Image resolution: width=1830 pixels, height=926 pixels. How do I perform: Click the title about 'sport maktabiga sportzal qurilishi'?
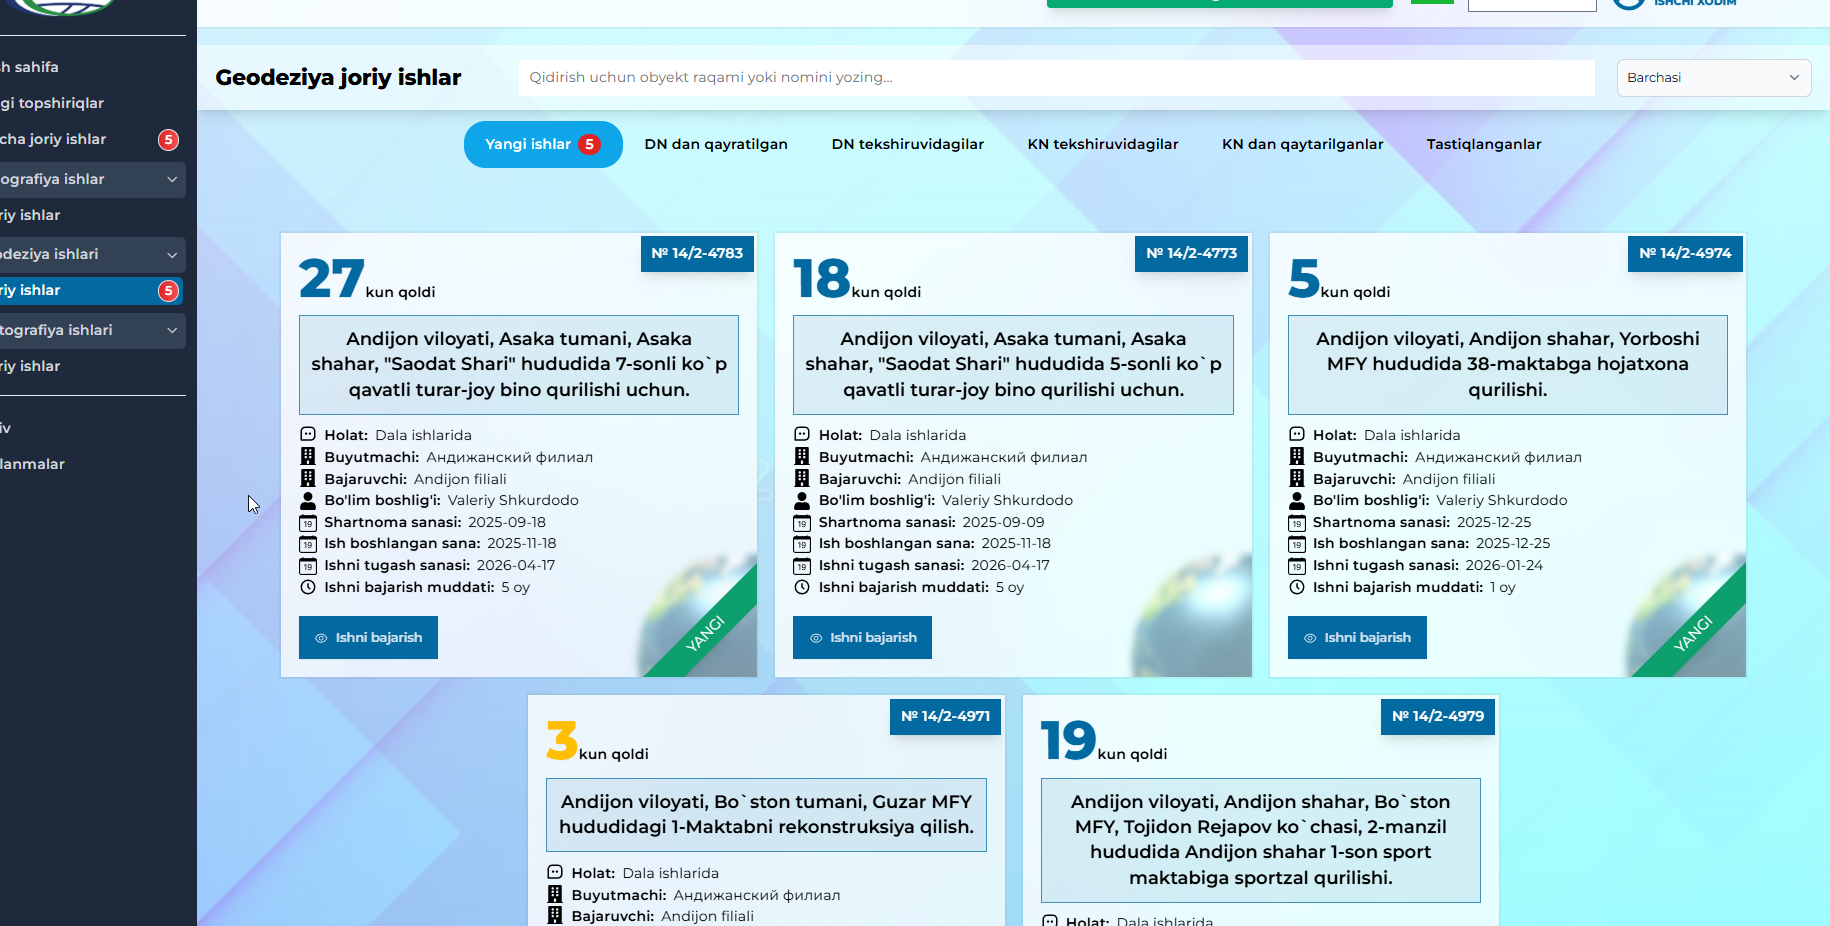[x=1260, y=840]
